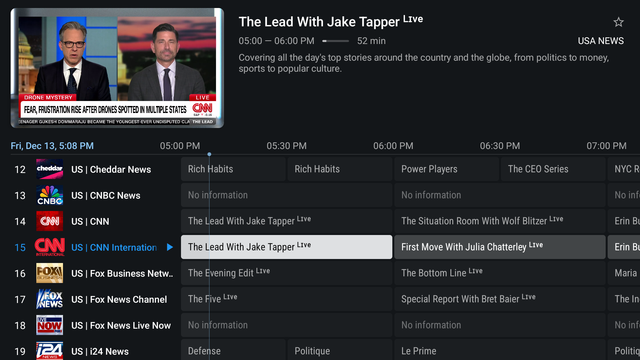Click the 05:00 – 06:00 PM program time
The image size is (640, 360).
point(277,41)
